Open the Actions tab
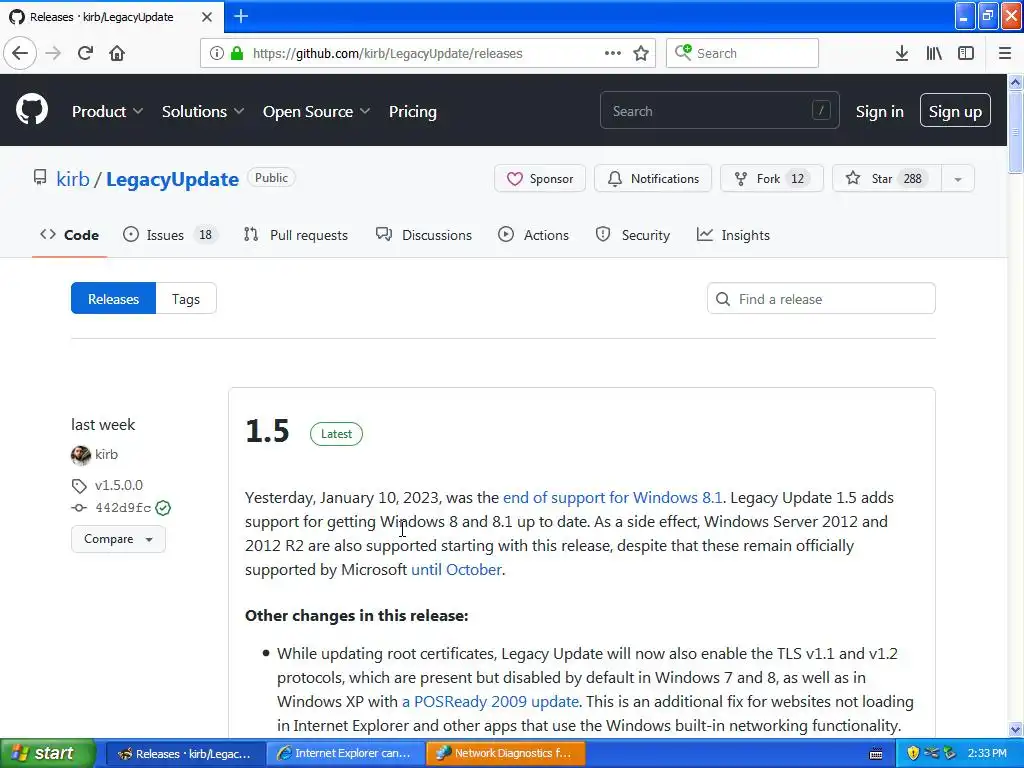 click(533, 235)
